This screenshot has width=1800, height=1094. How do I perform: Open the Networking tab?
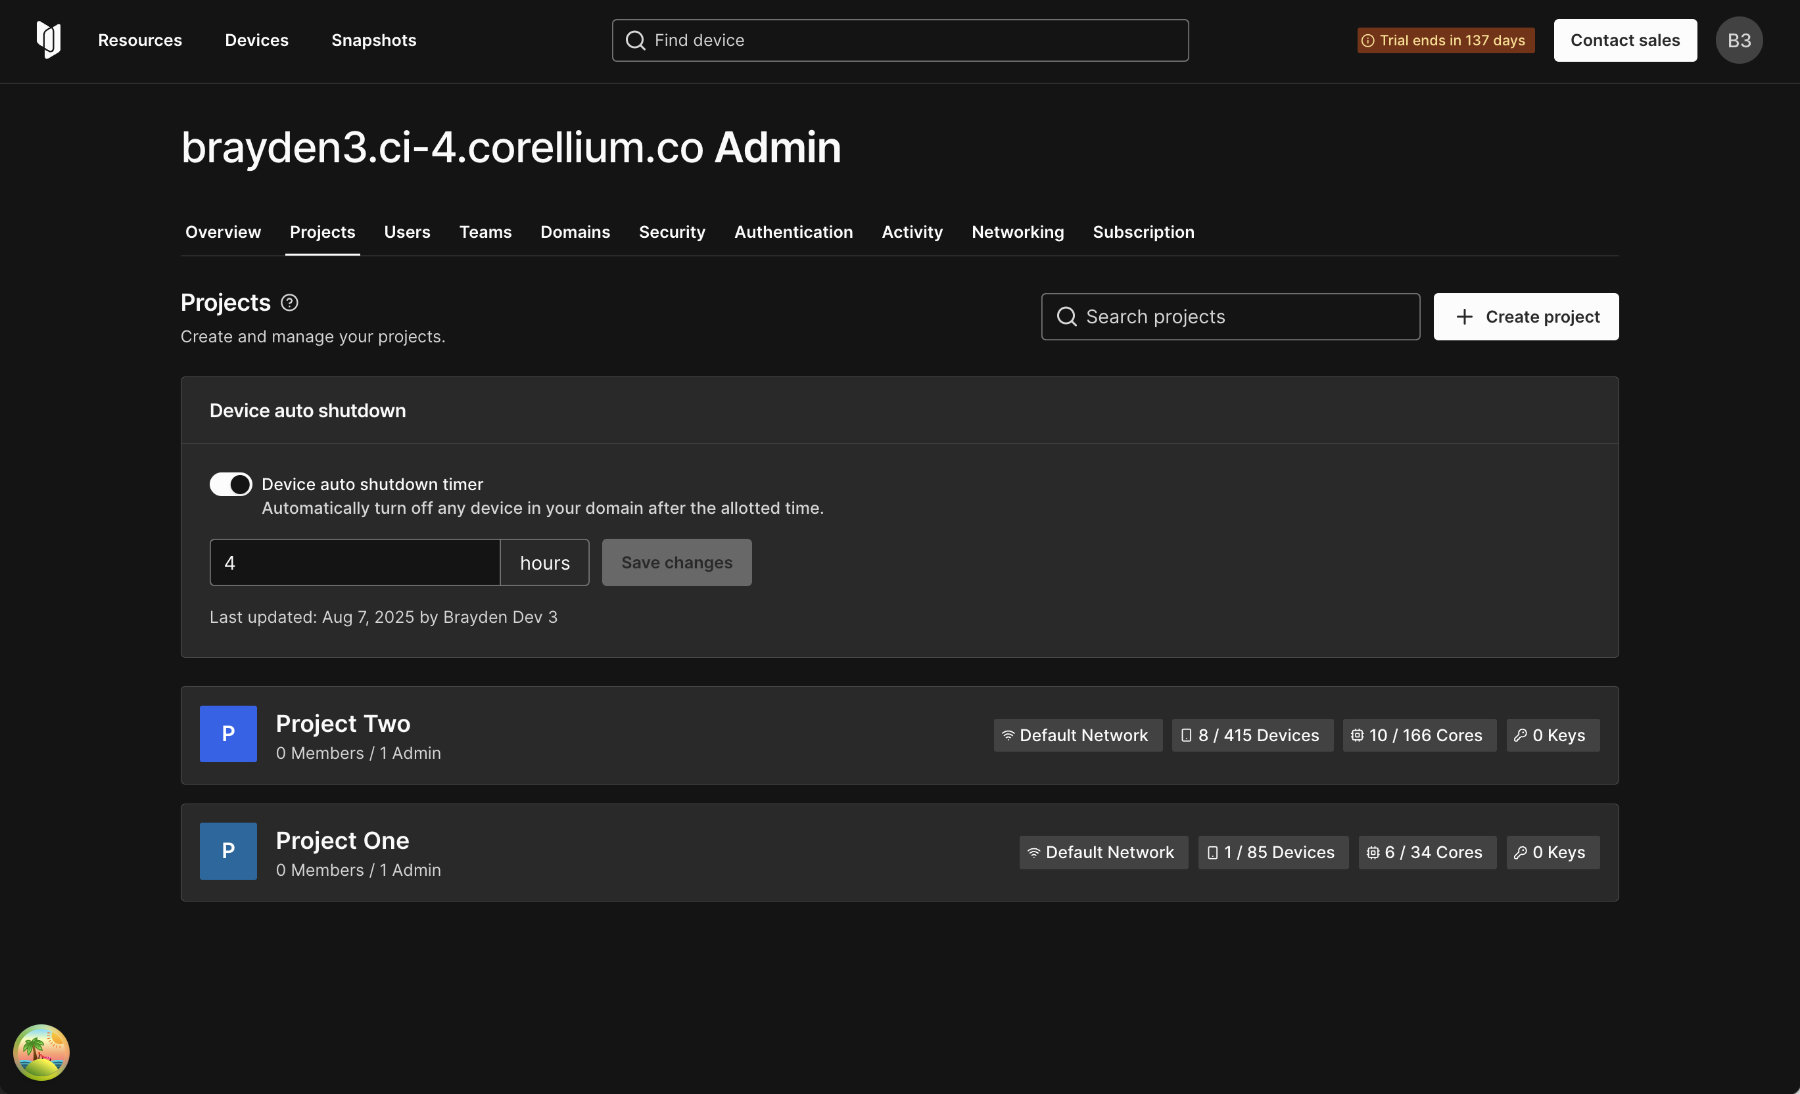point(1017,232)
